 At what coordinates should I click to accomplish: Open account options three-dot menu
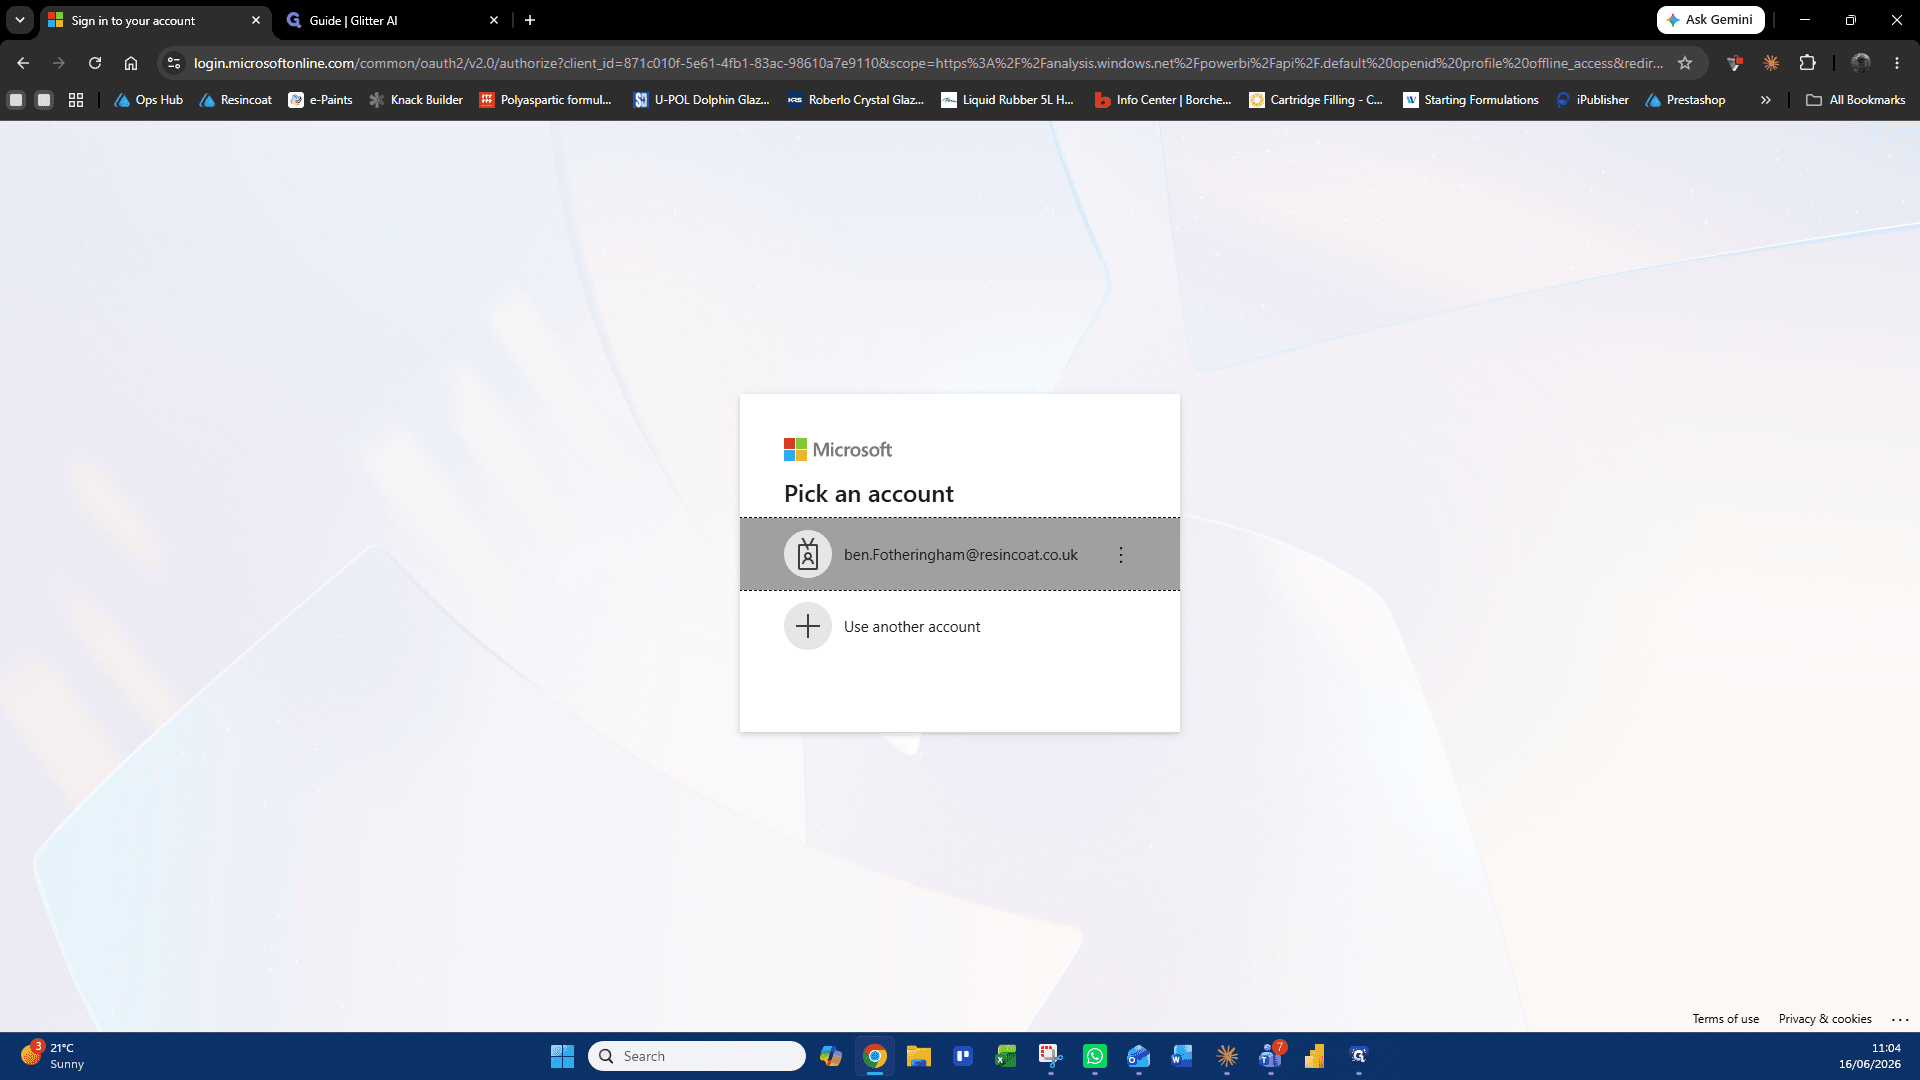tap(1121, 555)
